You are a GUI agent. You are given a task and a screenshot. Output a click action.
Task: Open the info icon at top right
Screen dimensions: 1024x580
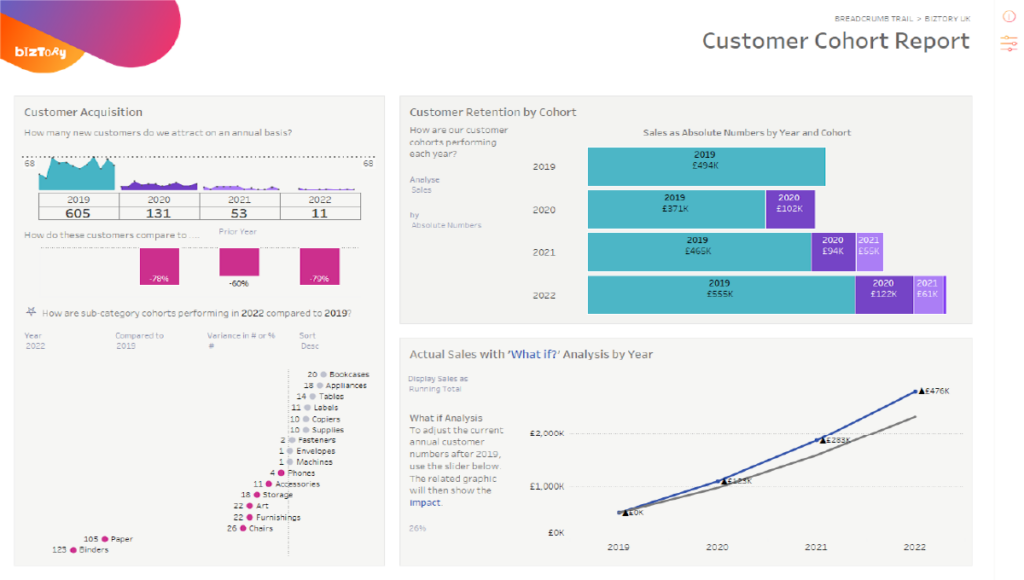1009,17
